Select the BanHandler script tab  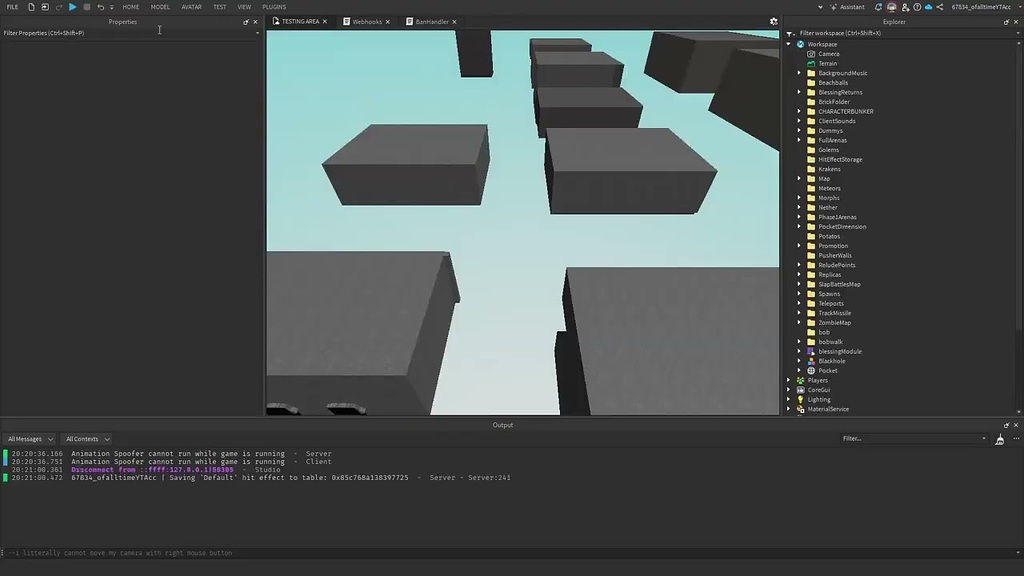(x=431, y=20)
